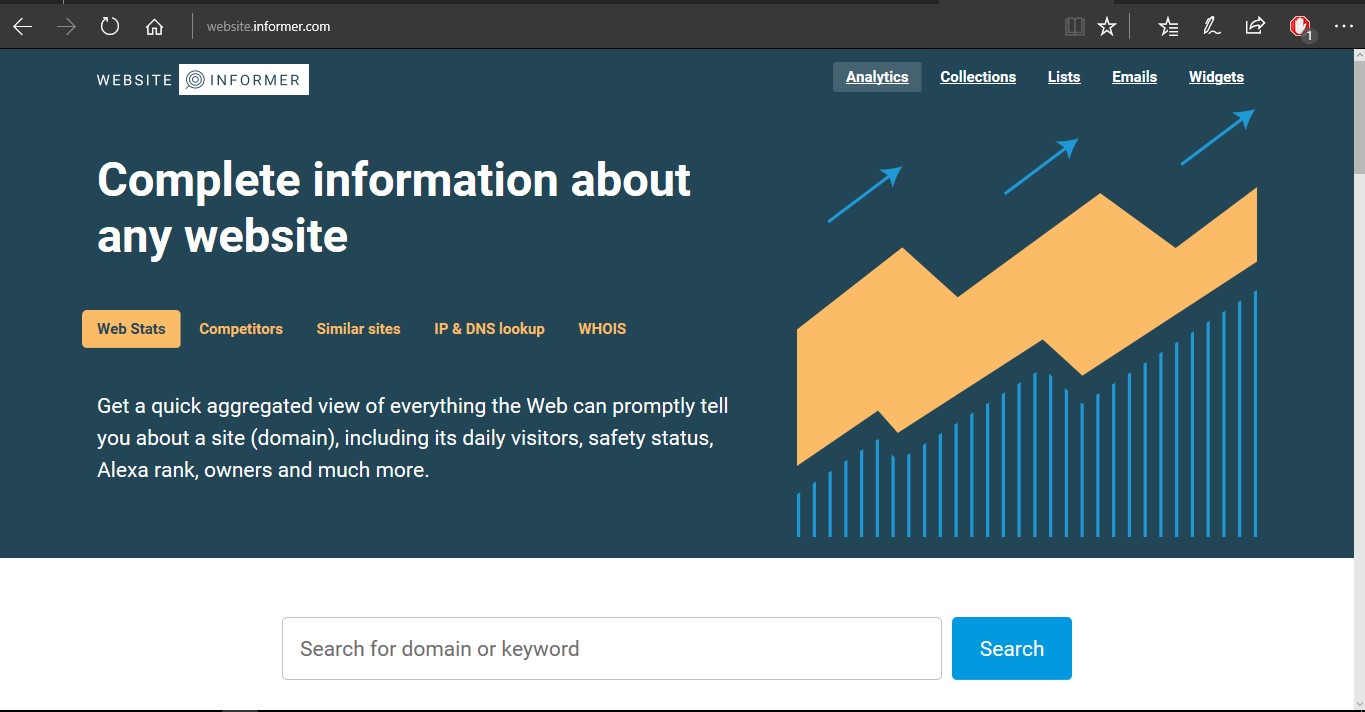
Task: Open the Collections section
Action: [978, 76]
